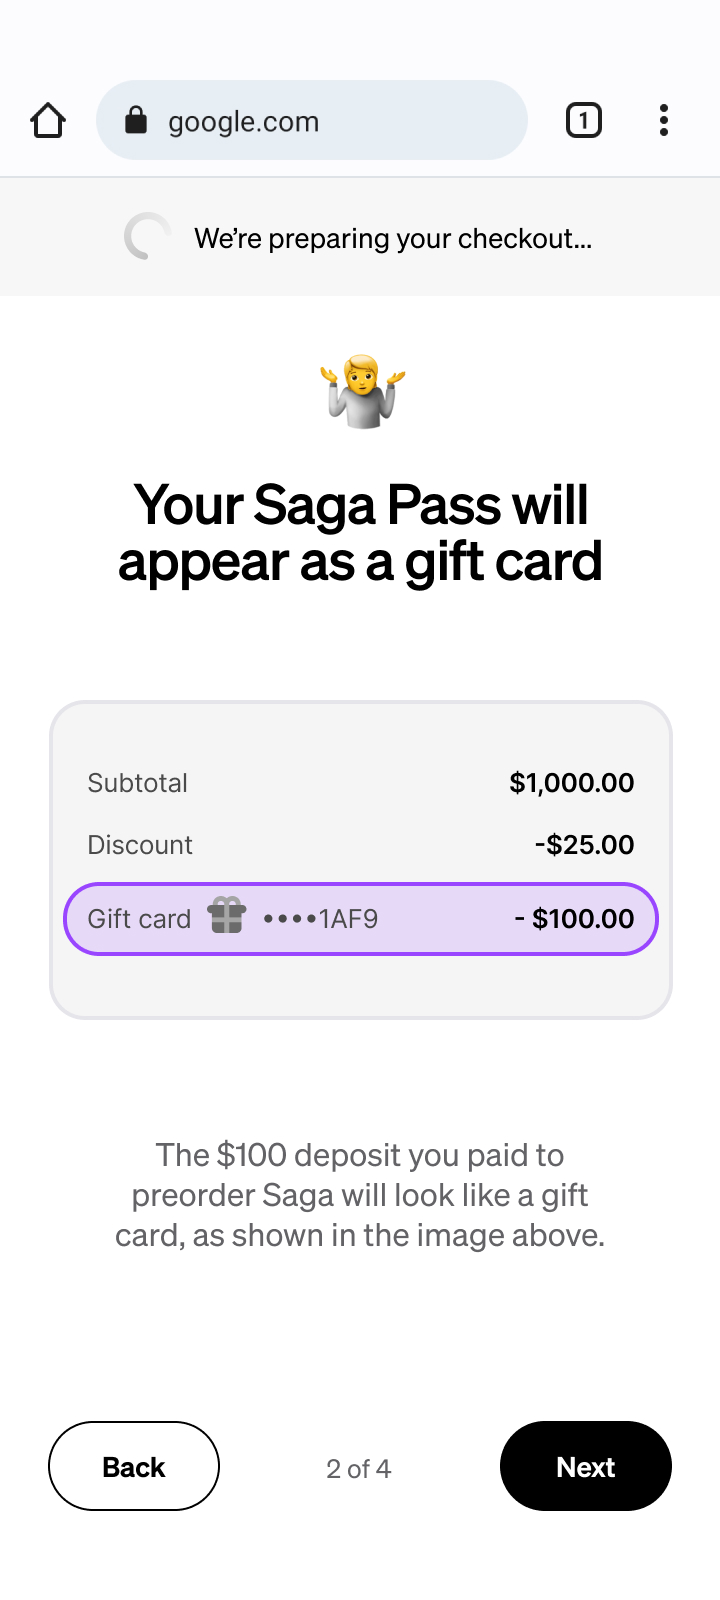The height and width of the screenshot is (1600, 720).
Task: Click the Subtotal amount $1,000.00
Action: (572, 783)
